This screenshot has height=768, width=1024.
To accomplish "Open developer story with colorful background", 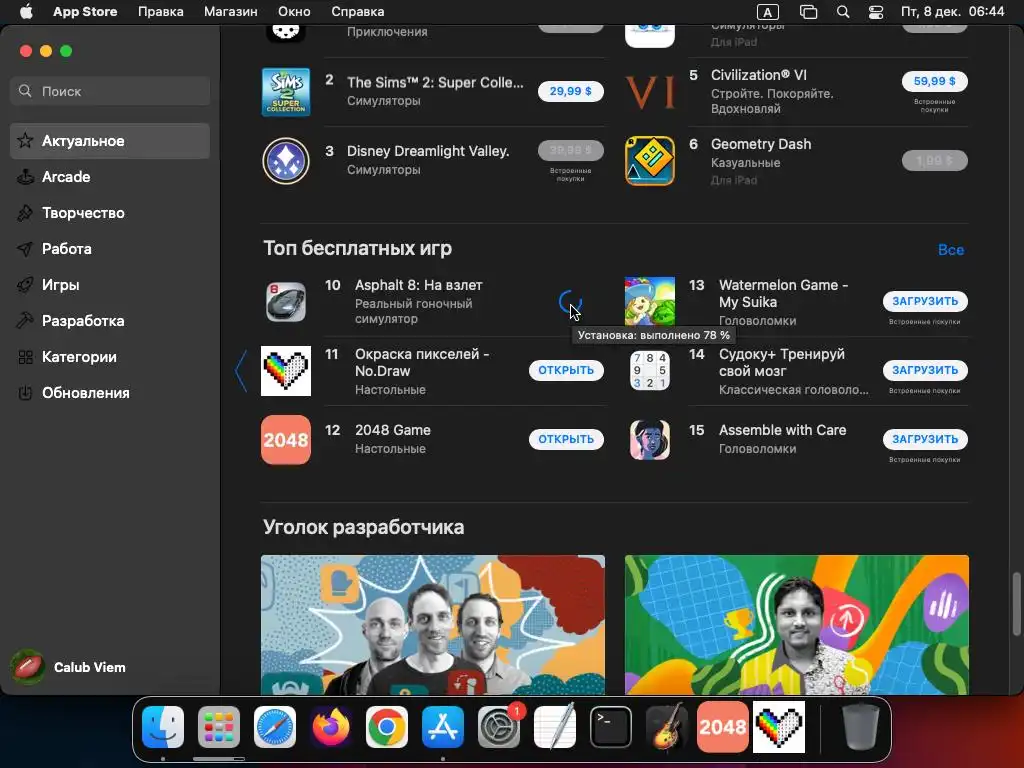I will coord(797,625).
